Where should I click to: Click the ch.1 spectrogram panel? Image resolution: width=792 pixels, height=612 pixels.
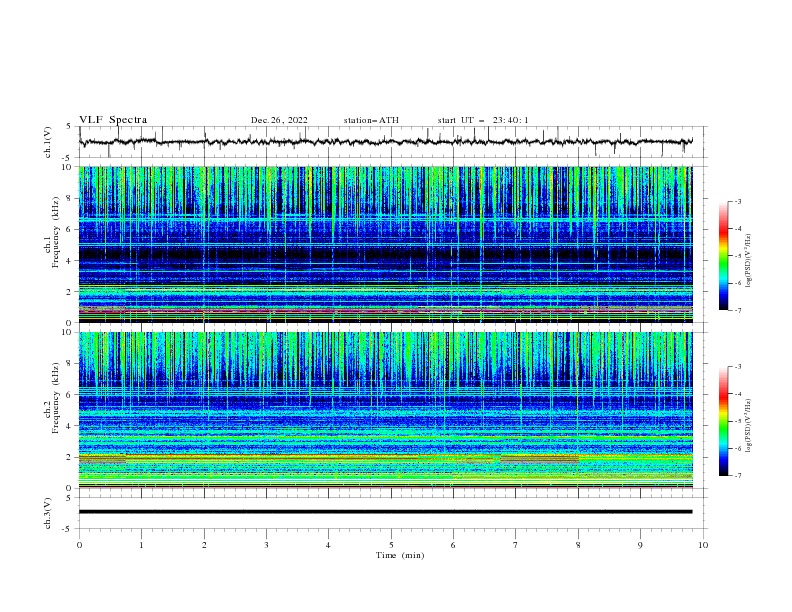pos(386,244)
